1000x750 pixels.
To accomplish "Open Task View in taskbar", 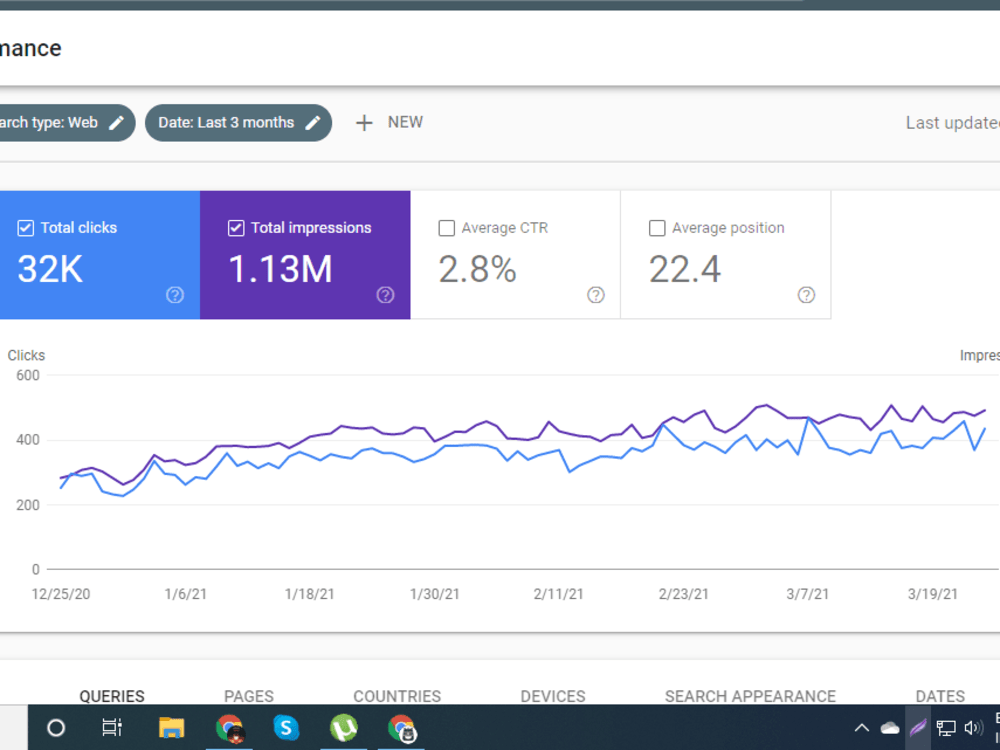I will click(112, 728).
